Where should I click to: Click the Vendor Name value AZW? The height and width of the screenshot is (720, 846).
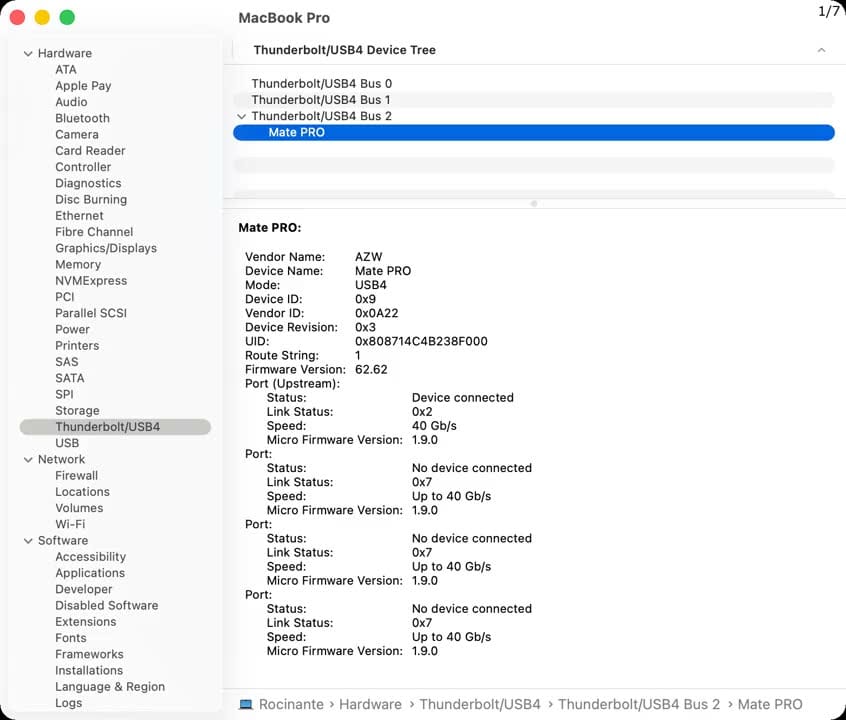[x=369, y=257]
